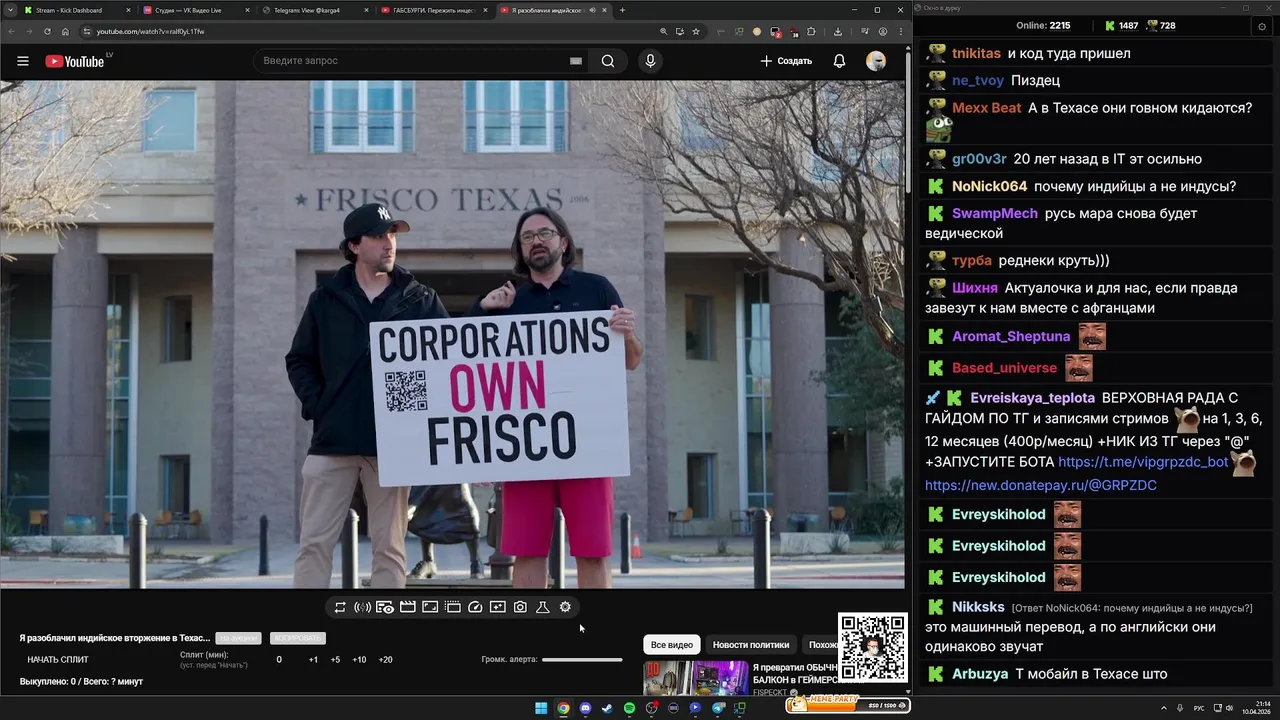The width and height of the screenshot is (1280, 720).
Task: Click the broadcast waves icon in player toolbar
Action: pos(362,607)
